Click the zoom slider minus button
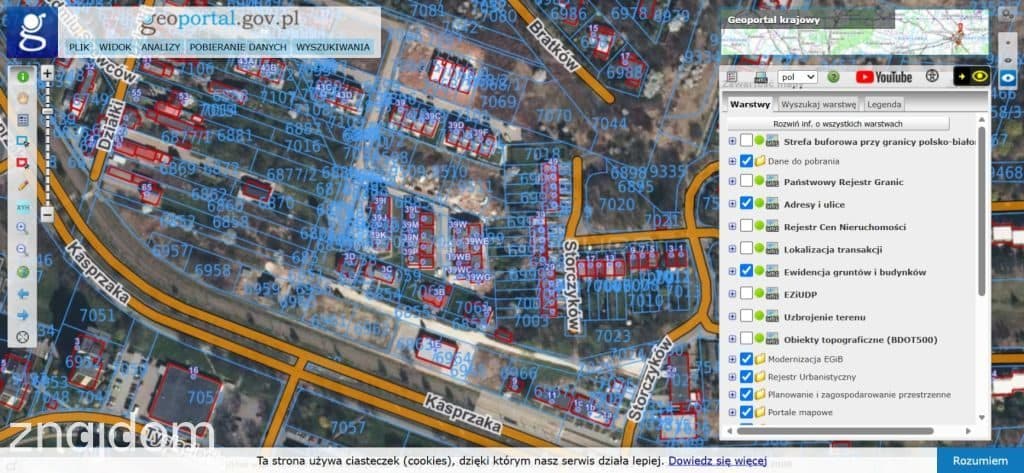 [47, 214]
